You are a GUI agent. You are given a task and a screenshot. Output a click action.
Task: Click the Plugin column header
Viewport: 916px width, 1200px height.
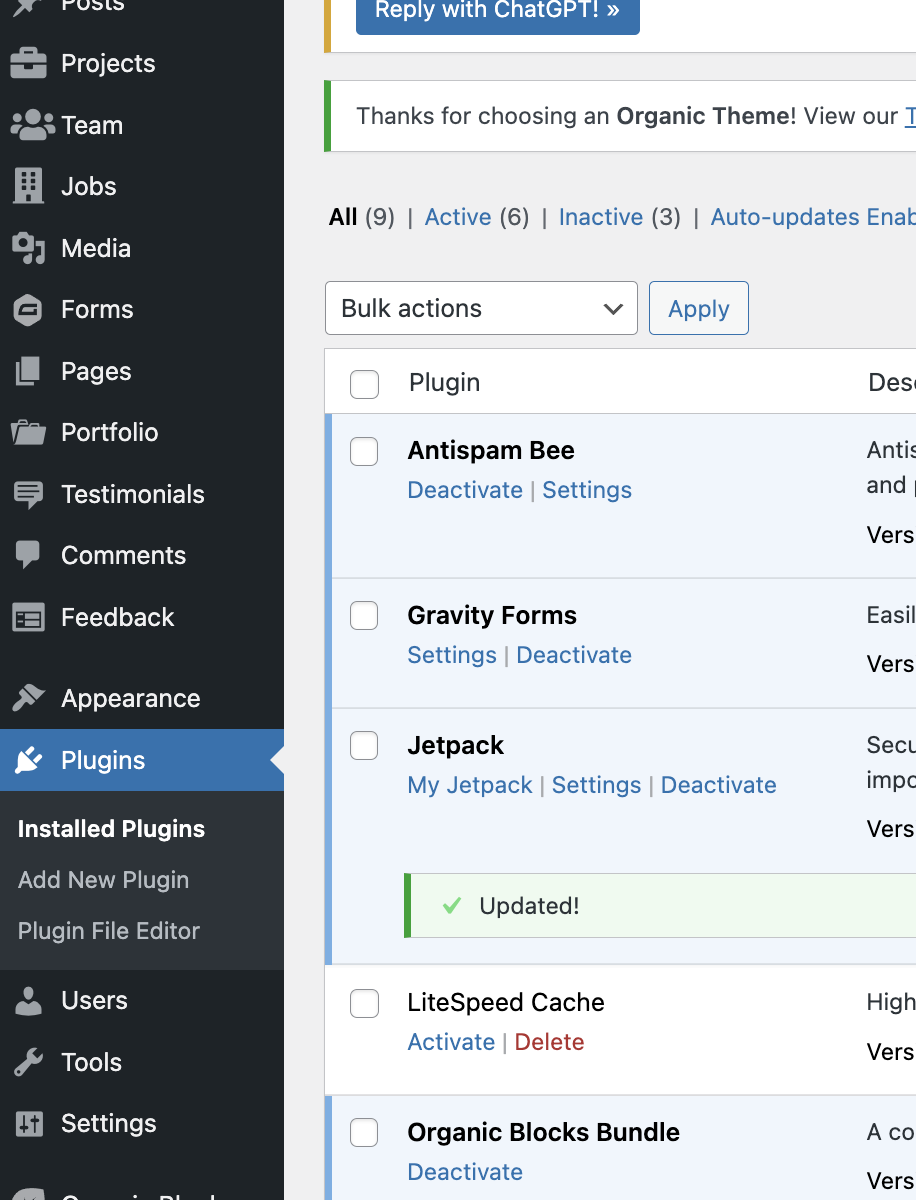(444, 383)
